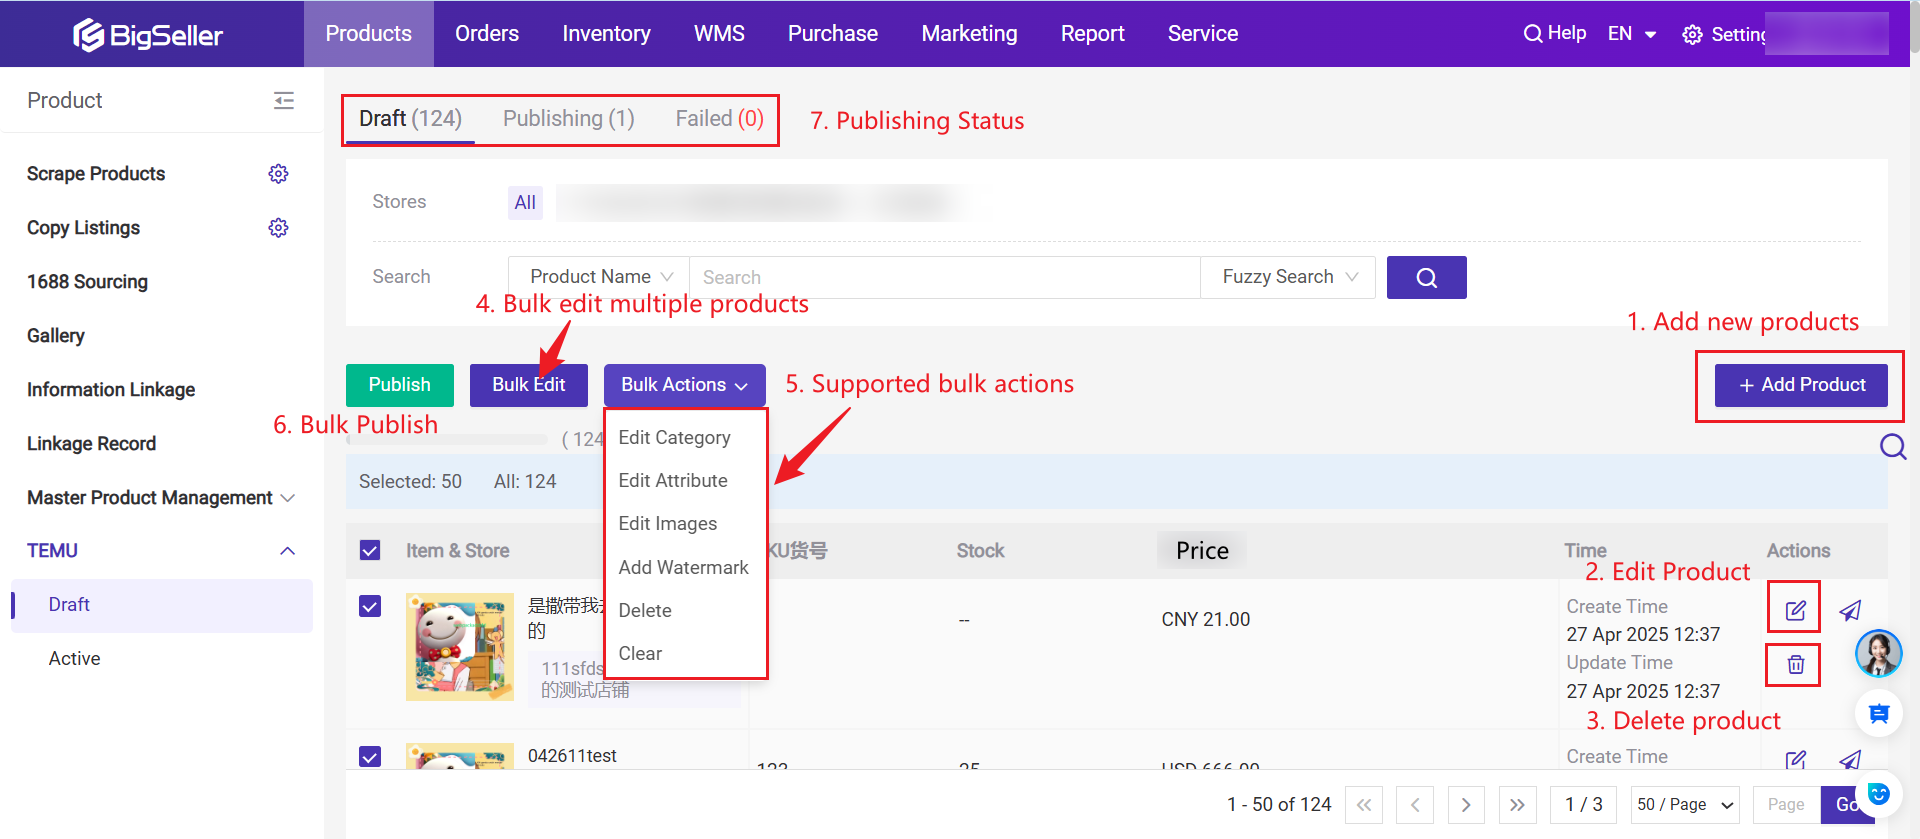The image size is (1920, 839).
Task: Publish the 042611test product
Action: coord(1850,760)
